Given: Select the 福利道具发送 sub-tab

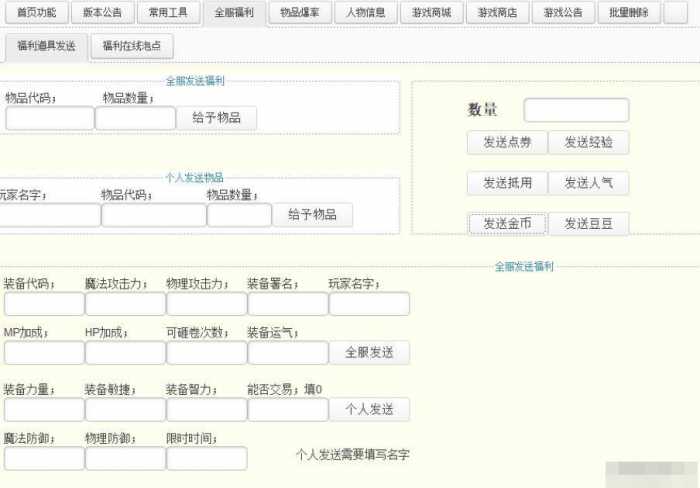Looking at the screenshot, I should tap(46, 46).
